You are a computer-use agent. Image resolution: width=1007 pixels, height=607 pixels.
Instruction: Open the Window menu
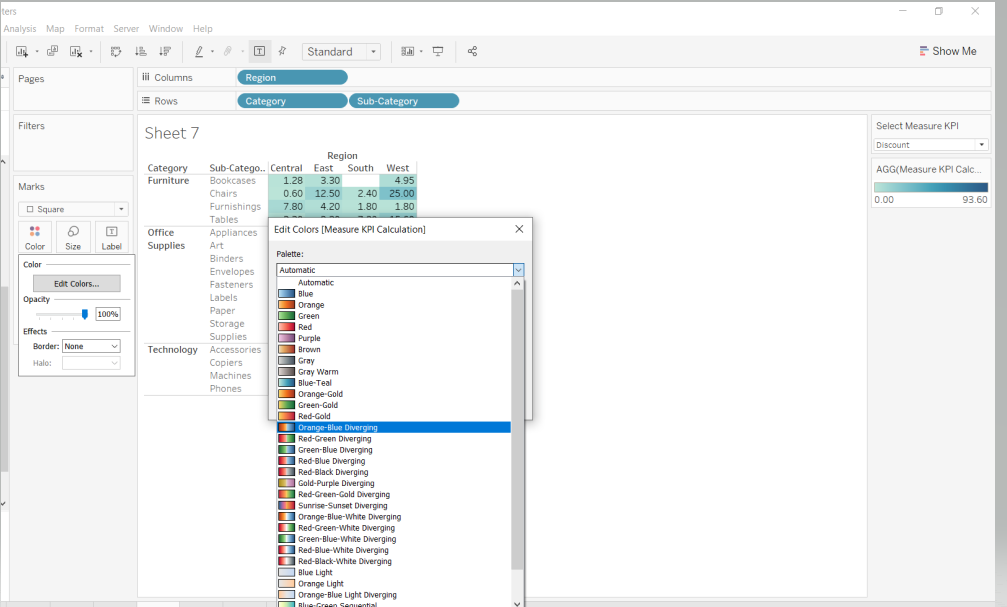166,29
